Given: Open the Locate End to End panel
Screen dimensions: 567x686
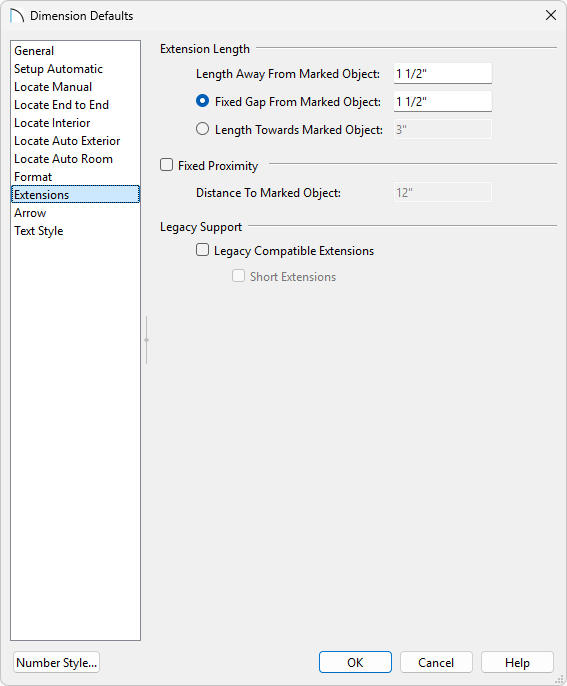Looking at the screenshot, I should (x=75, y=105).
